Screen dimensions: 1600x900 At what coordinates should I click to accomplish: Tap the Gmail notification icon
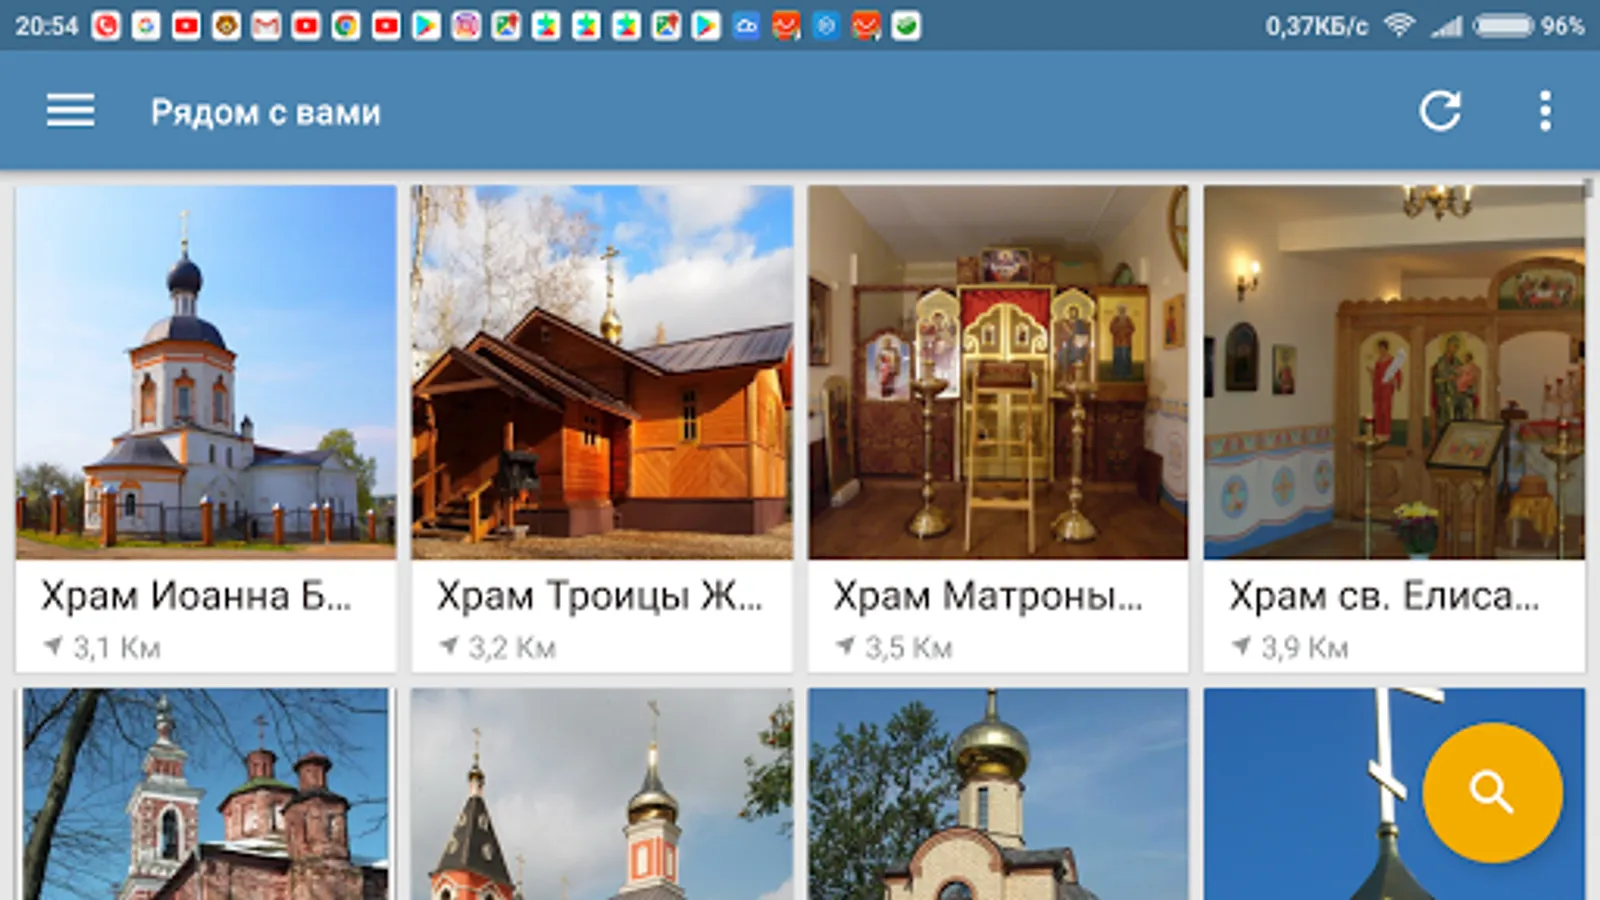tap(266, 26)
